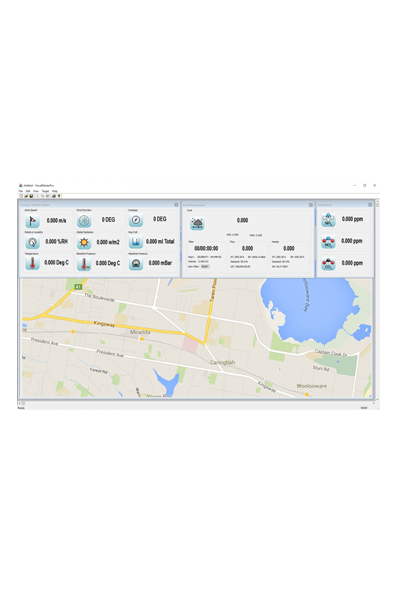
Task: Click the Global Radiation sun icon
Action: point(84,242)
